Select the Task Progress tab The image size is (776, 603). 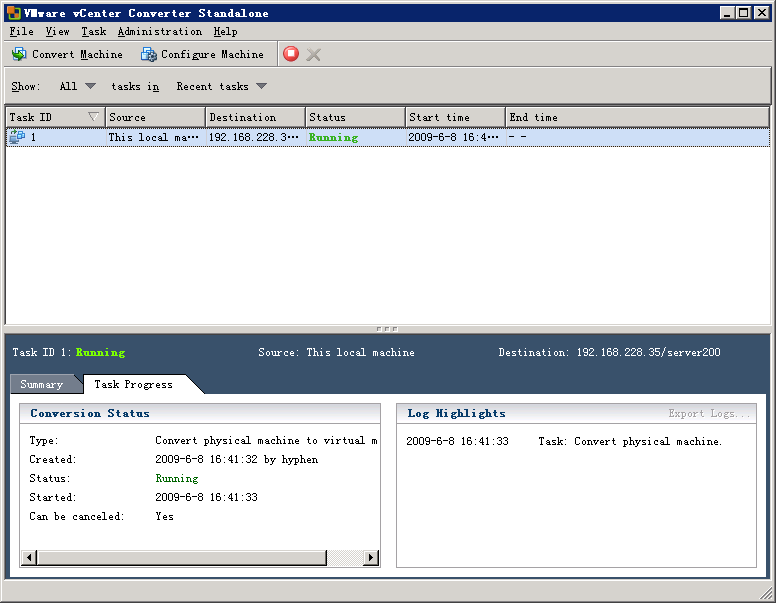tap(133, 384)
